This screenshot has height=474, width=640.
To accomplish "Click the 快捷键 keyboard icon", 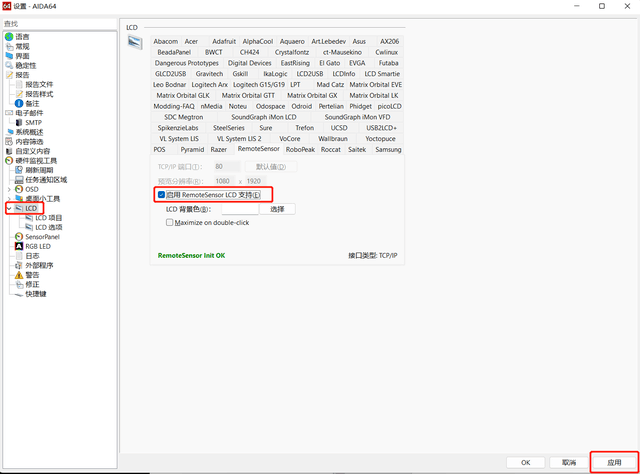I will pos(19,294).
